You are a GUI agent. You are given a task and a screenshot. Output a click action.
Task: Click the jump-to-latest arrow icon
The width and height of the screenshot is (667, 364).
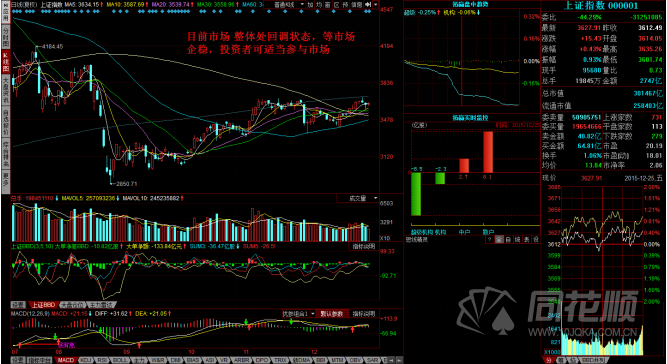(368, 5)
